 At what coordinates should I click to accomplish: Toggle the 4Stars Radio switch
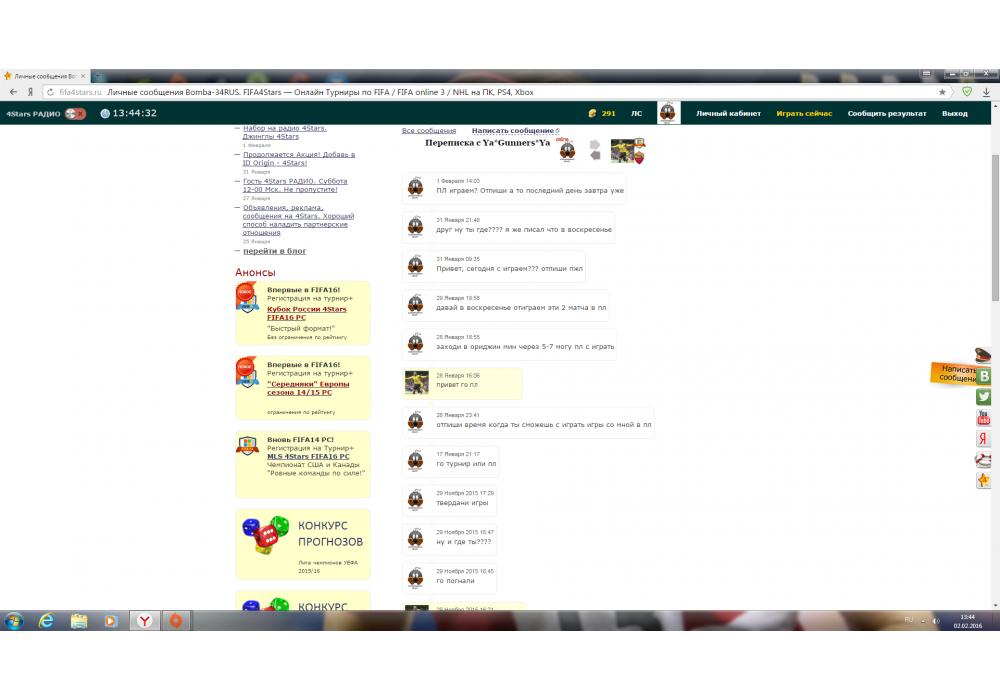tap(75, 113)
